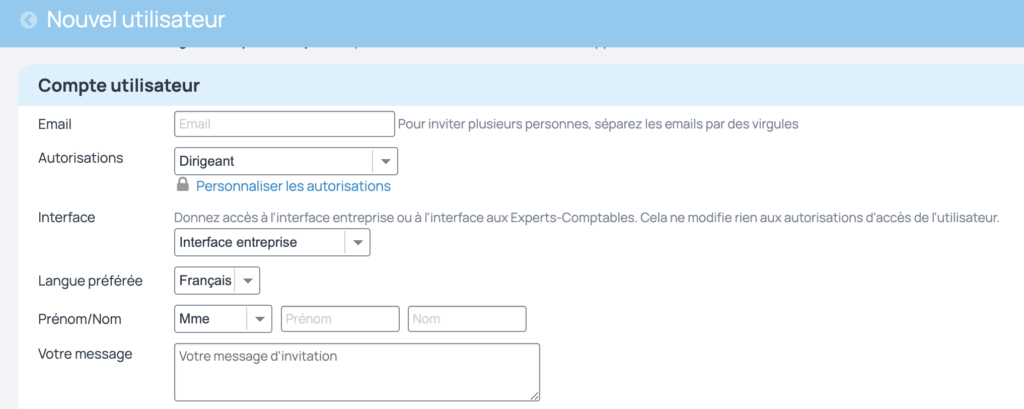
Task: Click the back arrow beside Nouvel utilisateur
Action: coord(29,21)
